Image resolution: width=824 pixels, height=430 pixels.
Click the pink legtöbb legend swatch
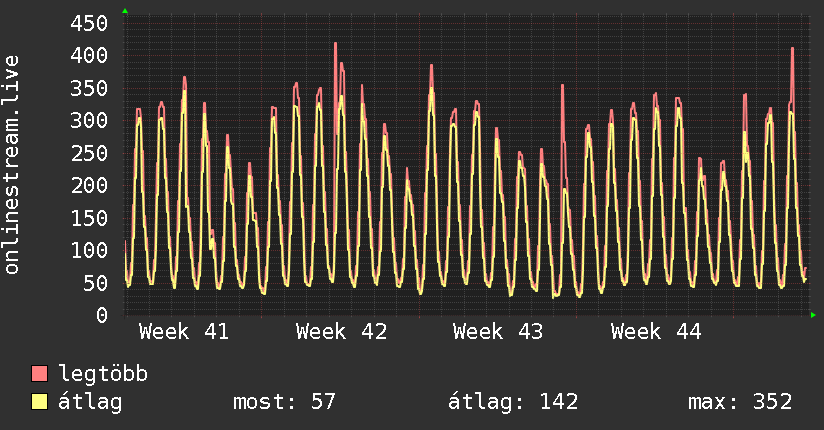tap(39, 374)
